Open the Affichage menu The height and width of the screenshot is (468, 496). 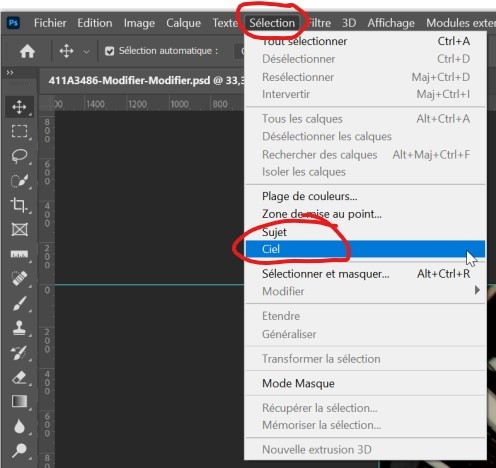391,23
